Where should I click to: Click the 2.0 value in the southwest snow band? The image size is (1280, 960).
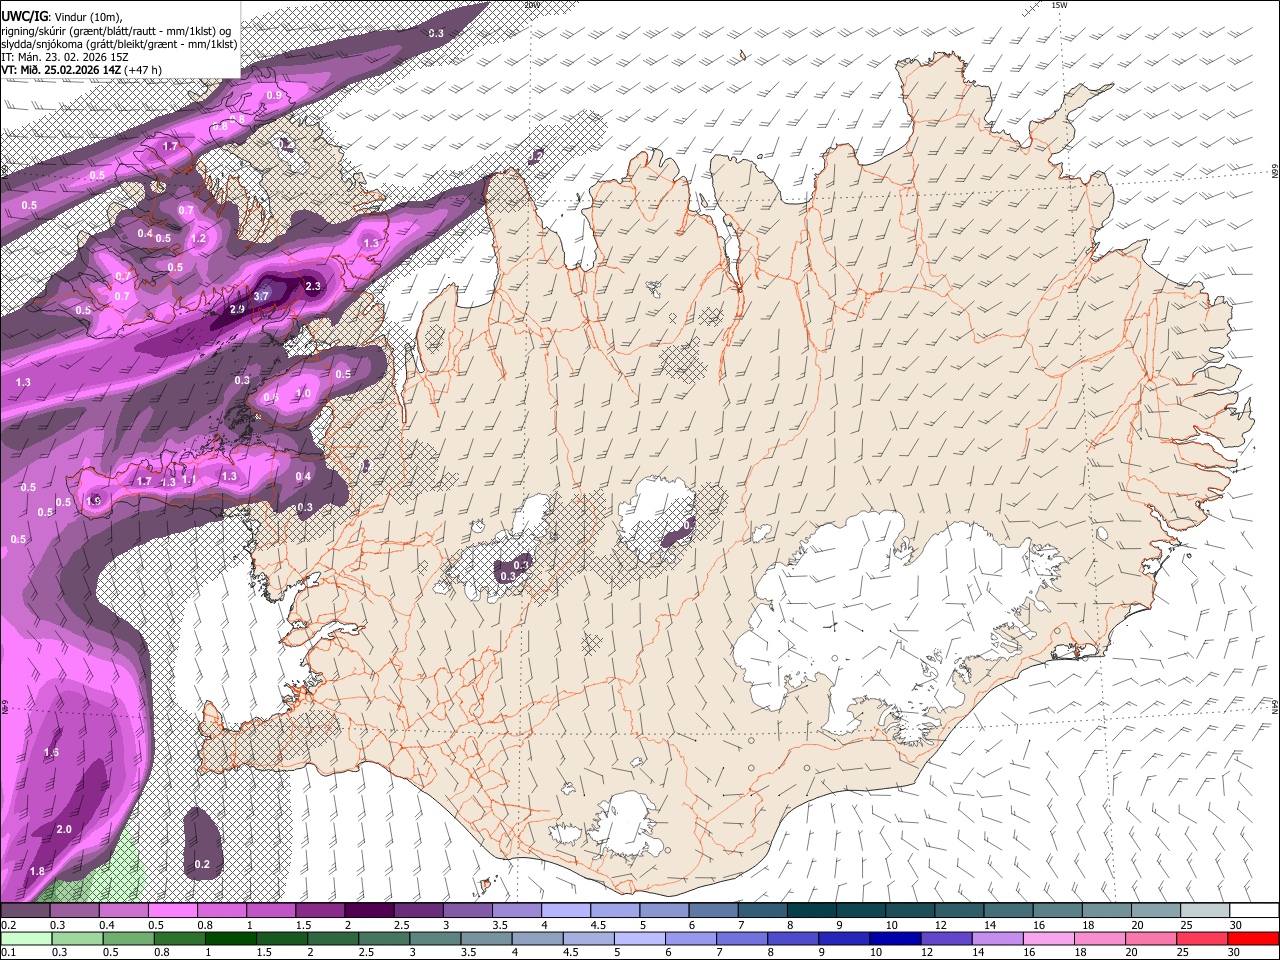[64, 830]
